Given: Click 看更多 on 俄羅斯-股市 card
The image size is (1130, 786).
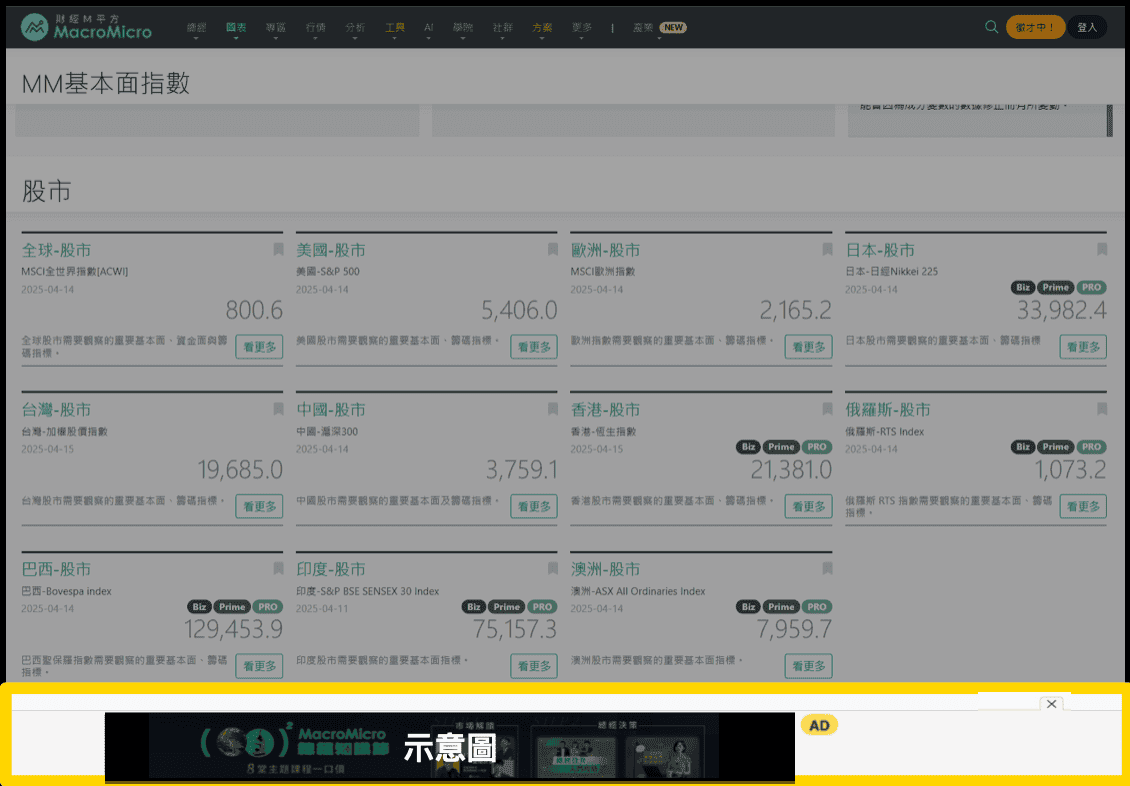Looking at the screenshot, I should [x=1083, y=506].
